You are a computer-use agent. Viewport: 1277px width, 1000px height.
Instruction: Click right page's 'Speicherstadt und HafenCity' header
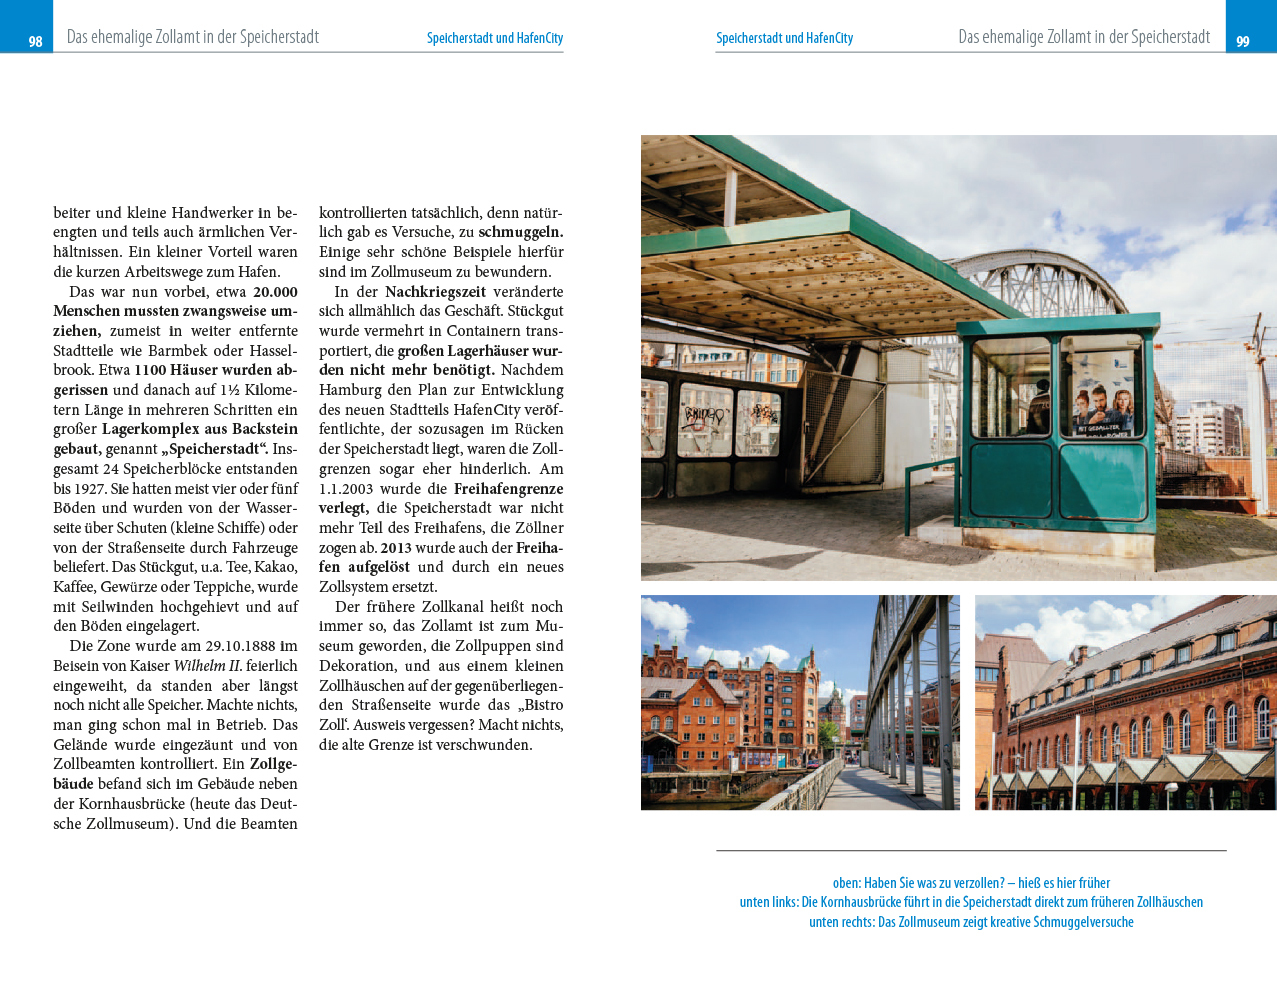click(784, 38)
